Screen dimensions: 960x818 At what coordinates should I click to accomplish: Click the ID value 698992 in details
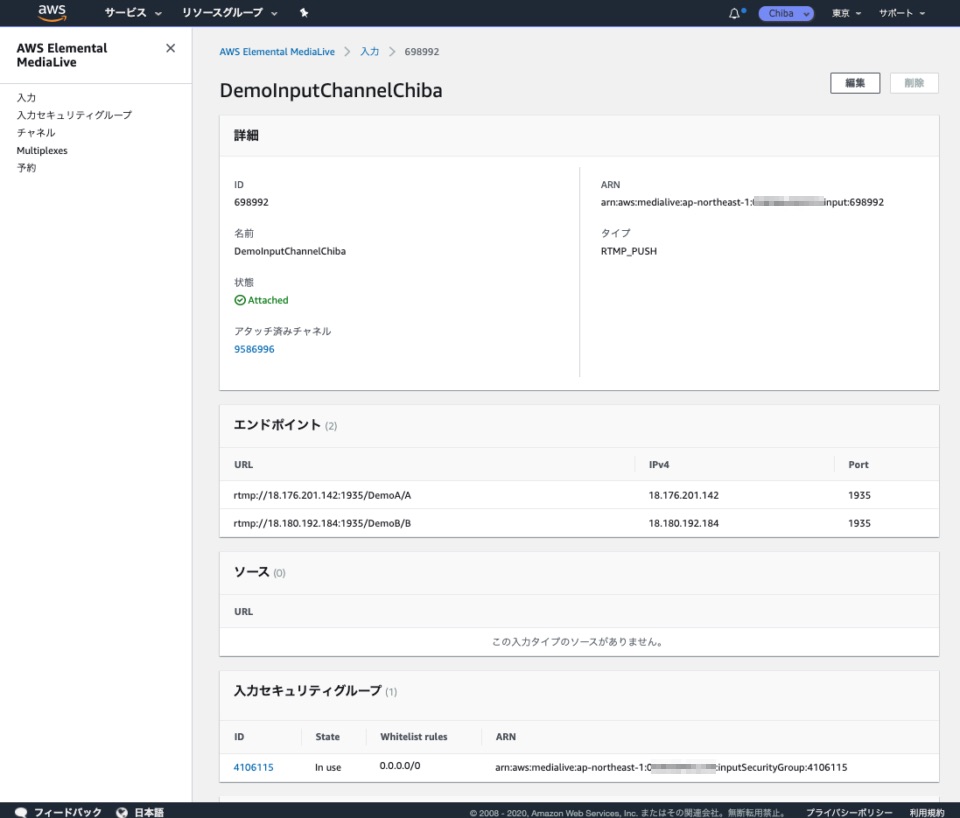coord(251,202)
